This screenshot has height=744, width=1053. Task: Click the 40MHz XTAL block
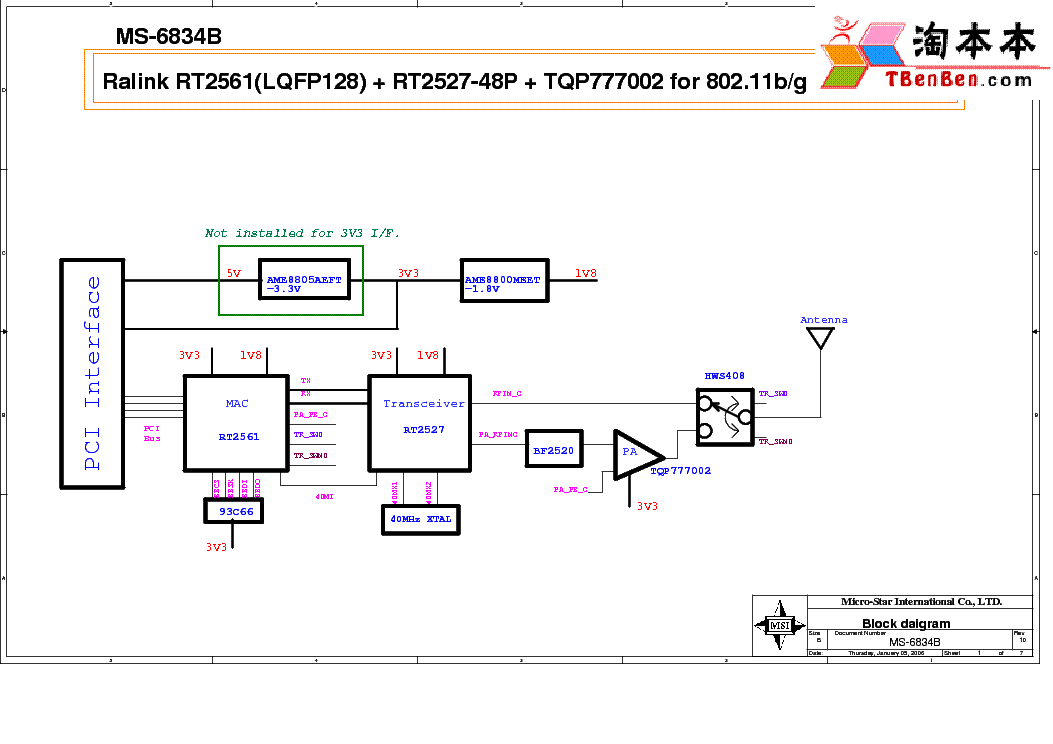[x=421, y=520]
